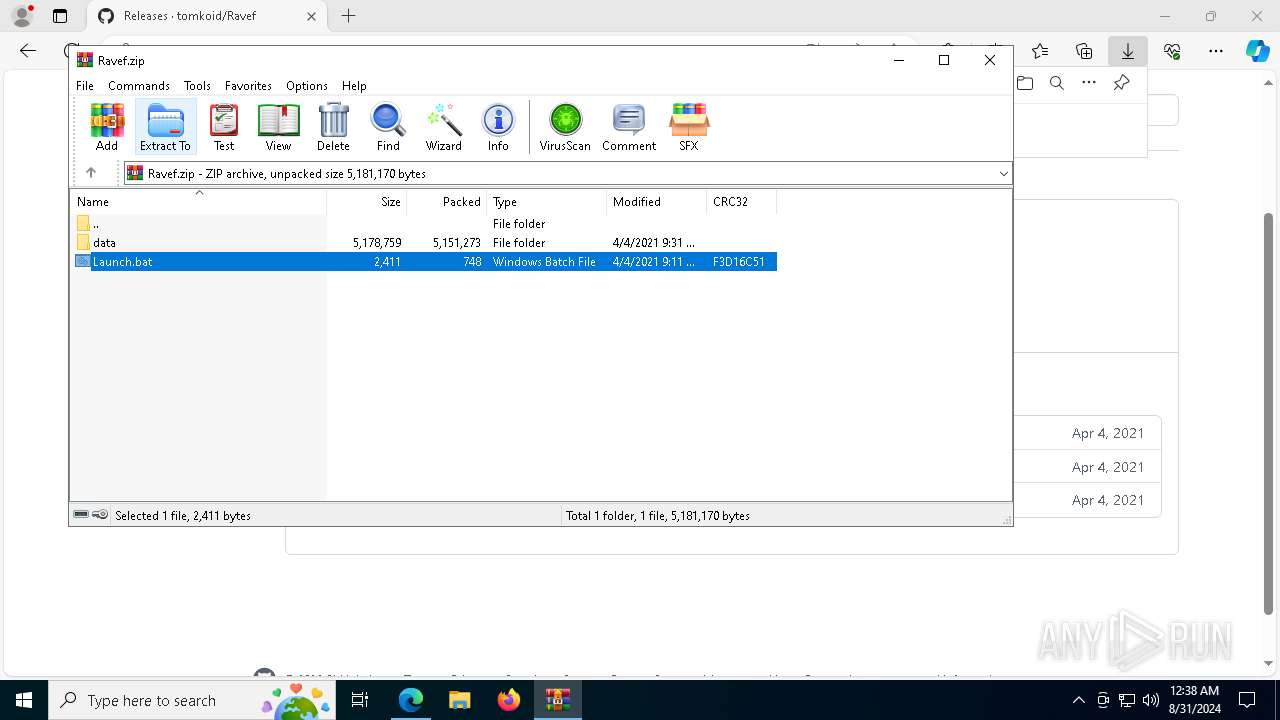Close the Releases browser tab

tap(311, 16)
